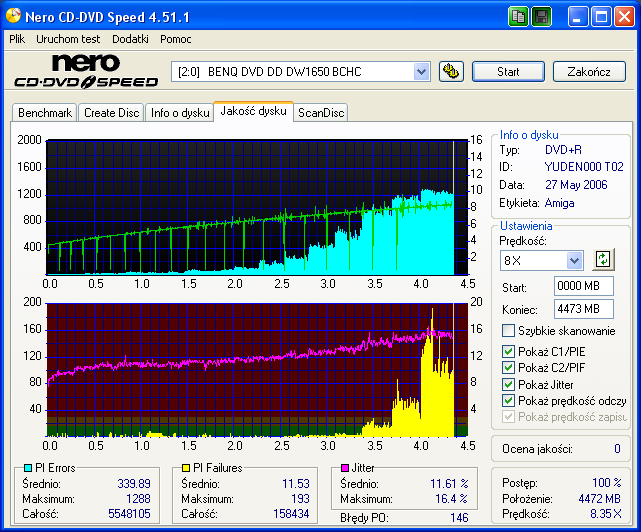Open the Dodatki menu
Viewport: 641px width, 532px height.
[x=130, y=39]
